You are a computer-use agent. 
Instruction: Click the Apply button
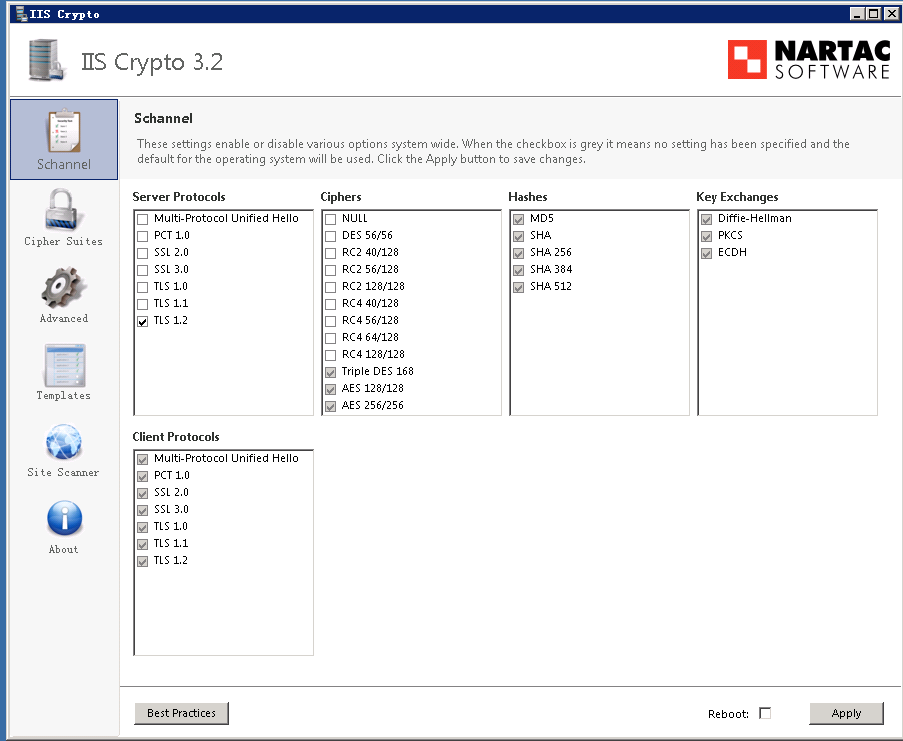[846, 713]
